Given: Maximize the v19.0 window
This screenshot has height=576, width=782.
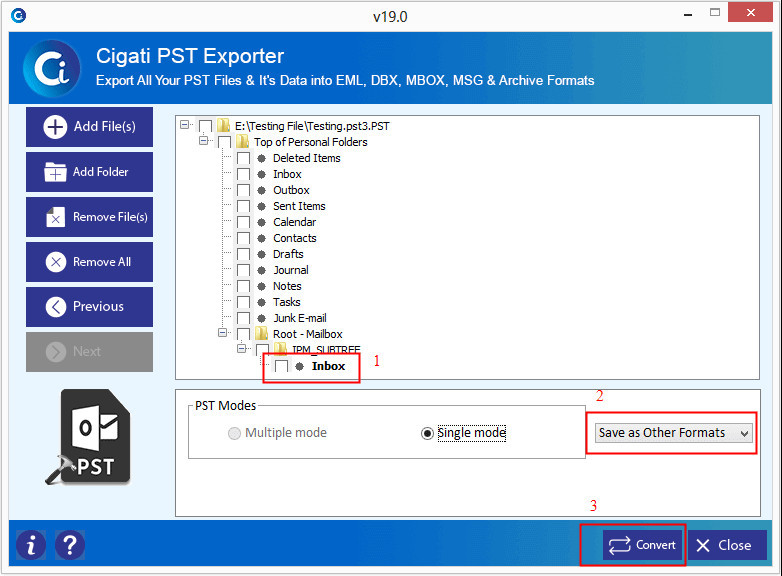Looking at the screenshot, I should pyautogui.click(x=715, y=12).
